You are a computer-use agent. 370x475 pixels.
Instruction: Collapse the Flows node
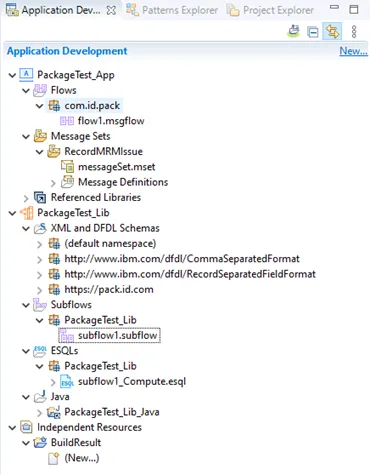pyautogui.click(x=26, y=90)
